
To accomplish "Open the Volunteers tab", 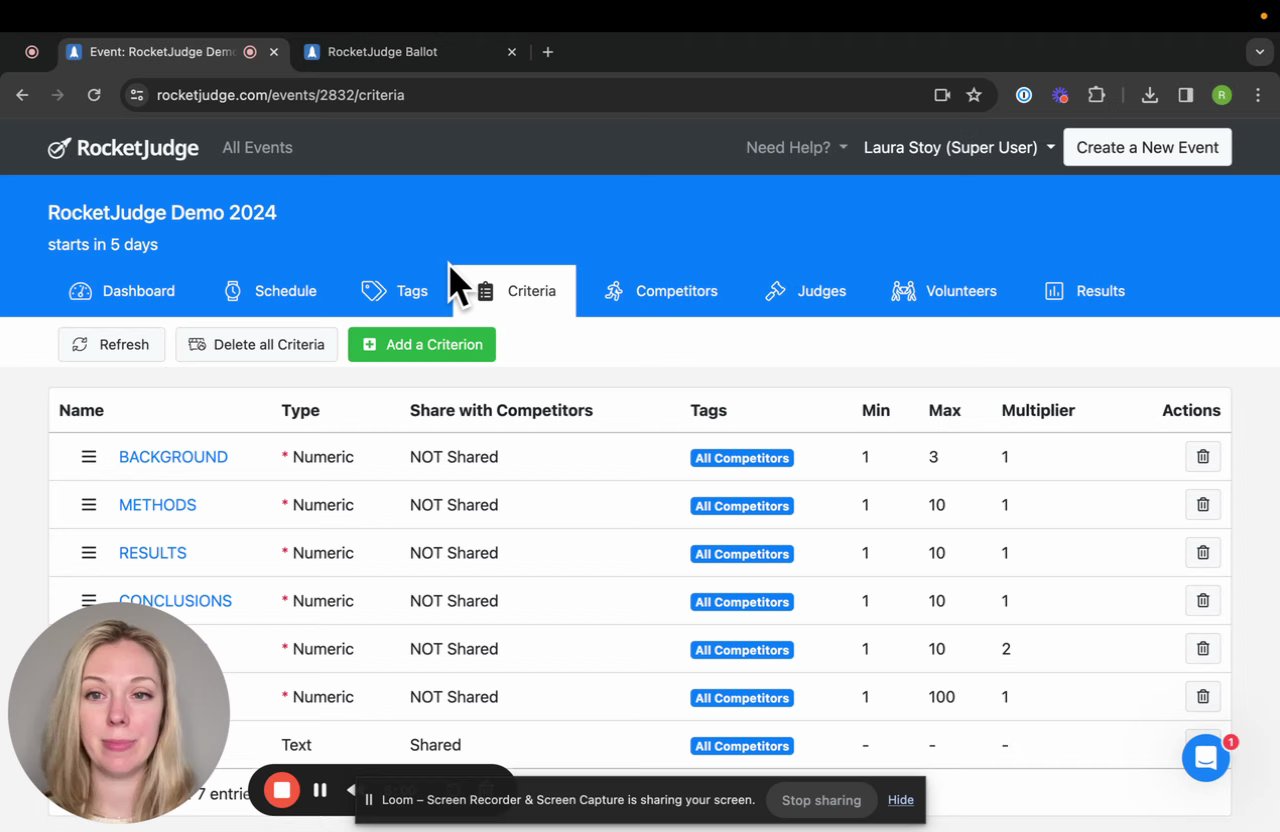I will (x=944, y=291).
